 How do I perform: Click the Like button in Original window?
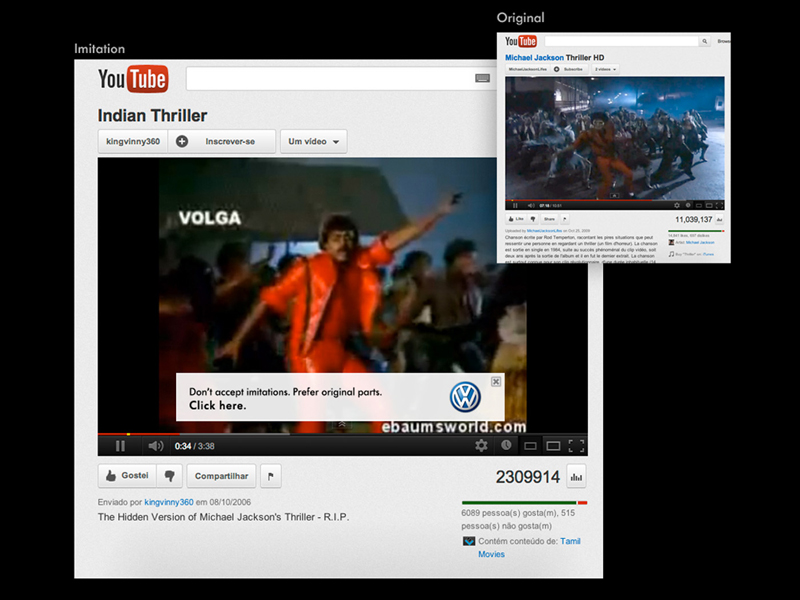coord(516,219)
